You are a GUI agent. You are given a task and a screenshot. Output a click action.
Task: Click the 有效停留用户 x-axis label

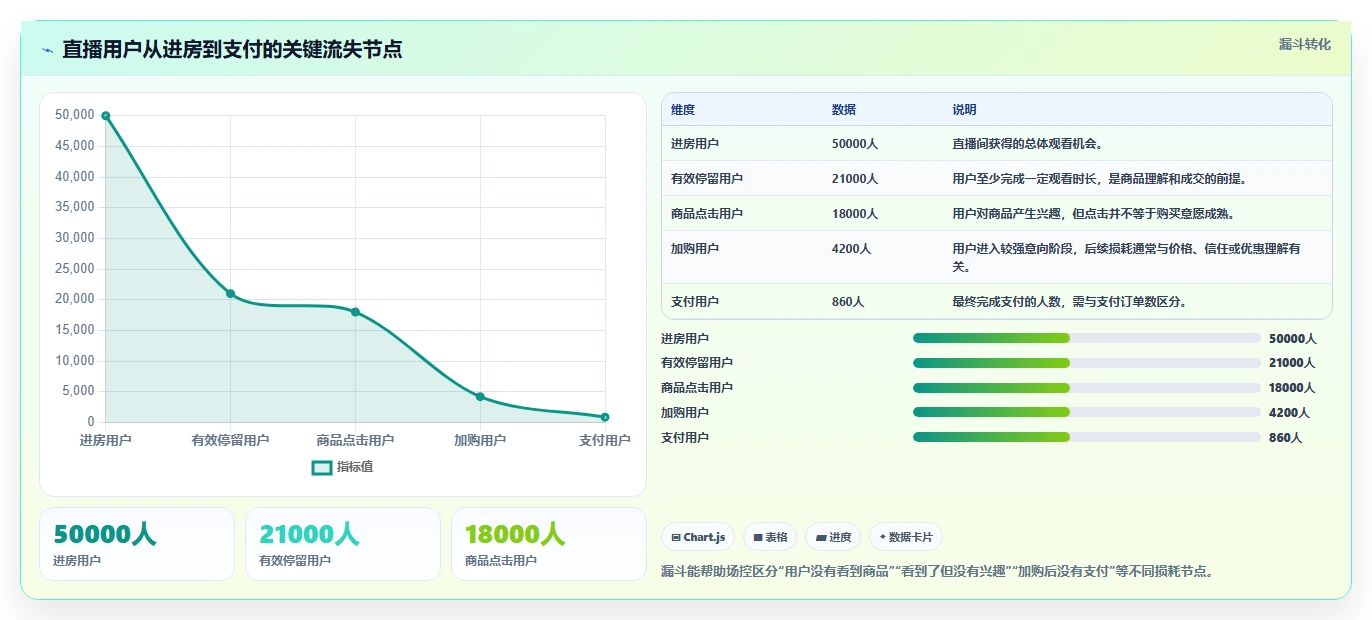pos(230,441)
